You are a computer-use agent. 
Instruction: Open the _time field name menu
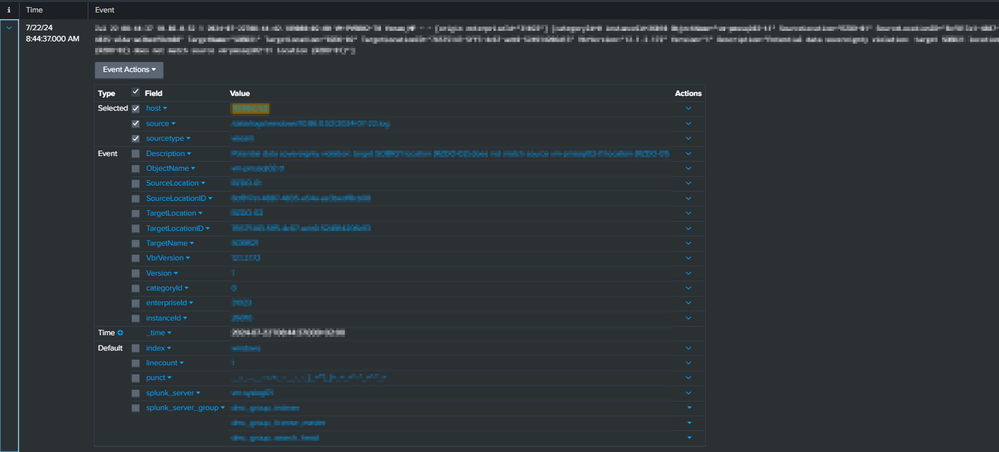tap(159, 333)
